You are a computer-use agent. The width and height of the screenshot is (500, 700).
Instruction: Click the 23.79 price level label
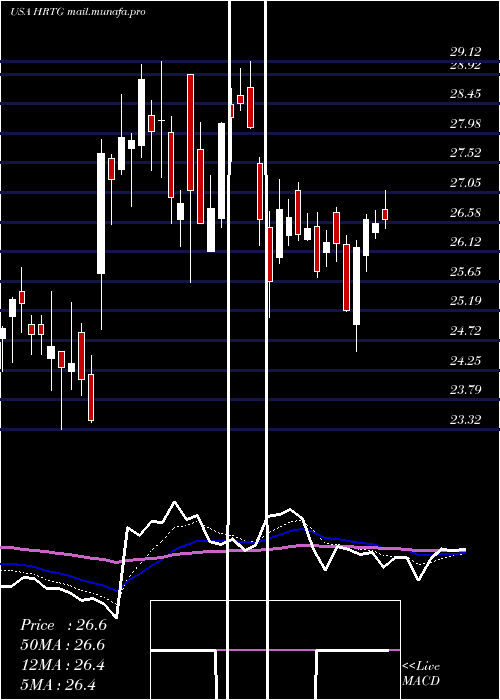click(465, 389)
